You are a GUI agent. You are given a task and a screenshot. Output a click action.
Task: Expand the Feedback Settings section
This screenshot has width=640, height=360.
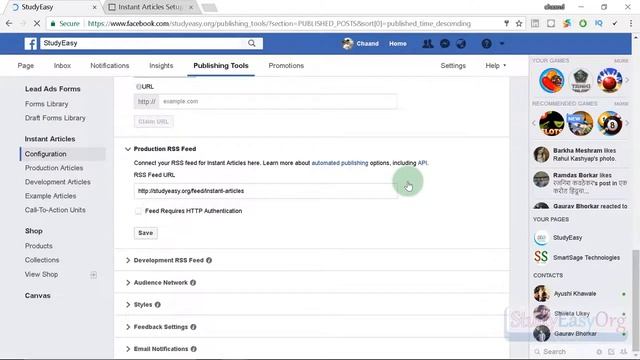(128, 327)
